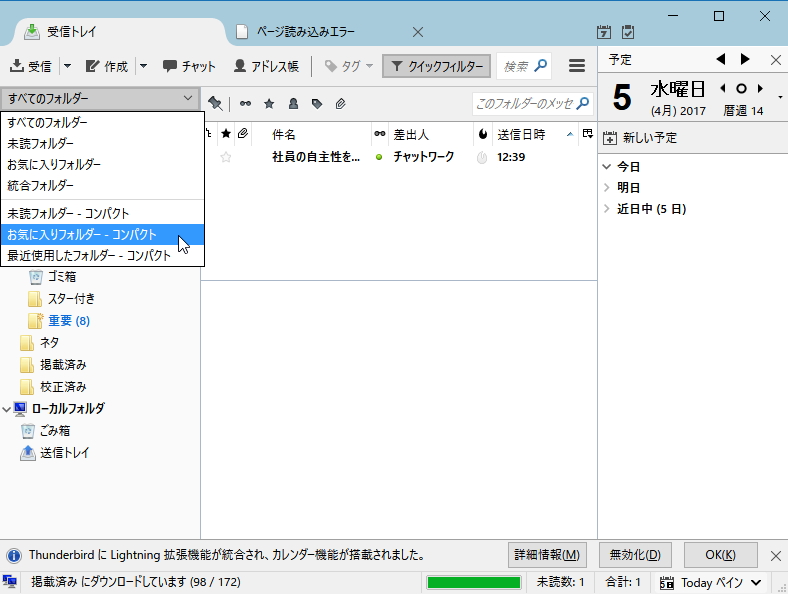Click 新しい予定 to add event
This screenshot has width=788, height=594.
pyautogui.click(x=640, y=138)
